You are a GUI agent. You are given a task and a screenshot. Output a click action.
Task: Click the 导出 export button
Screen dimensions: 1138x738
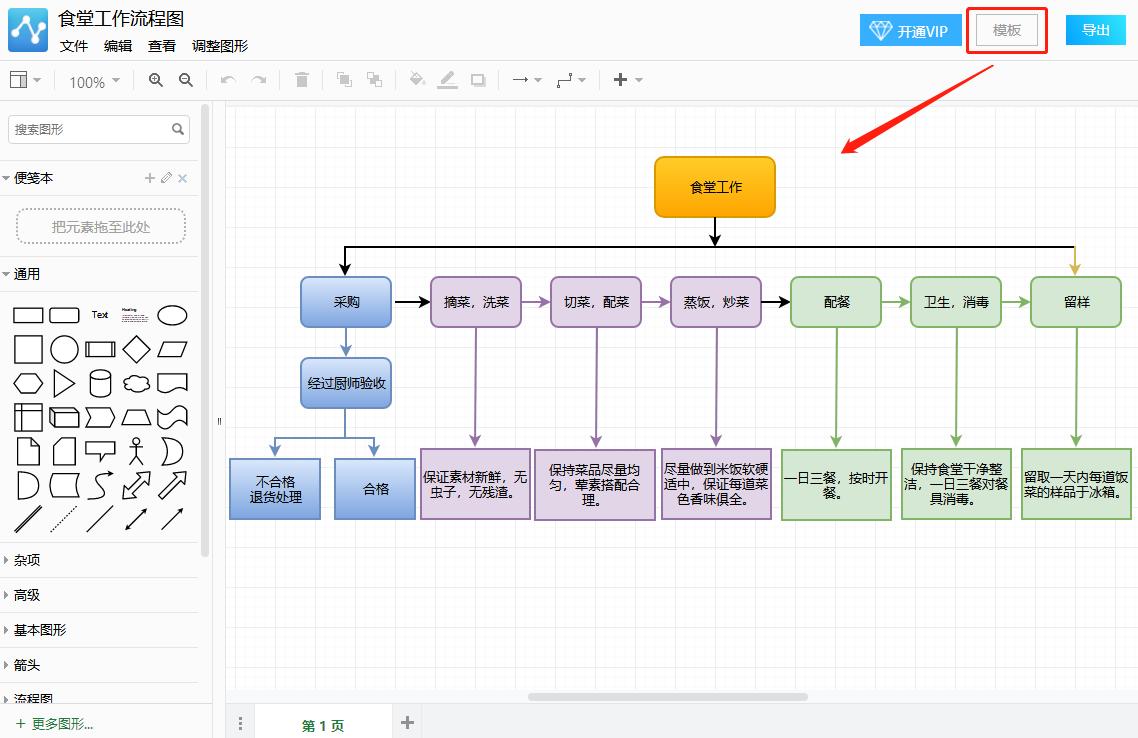(1095, 30)
